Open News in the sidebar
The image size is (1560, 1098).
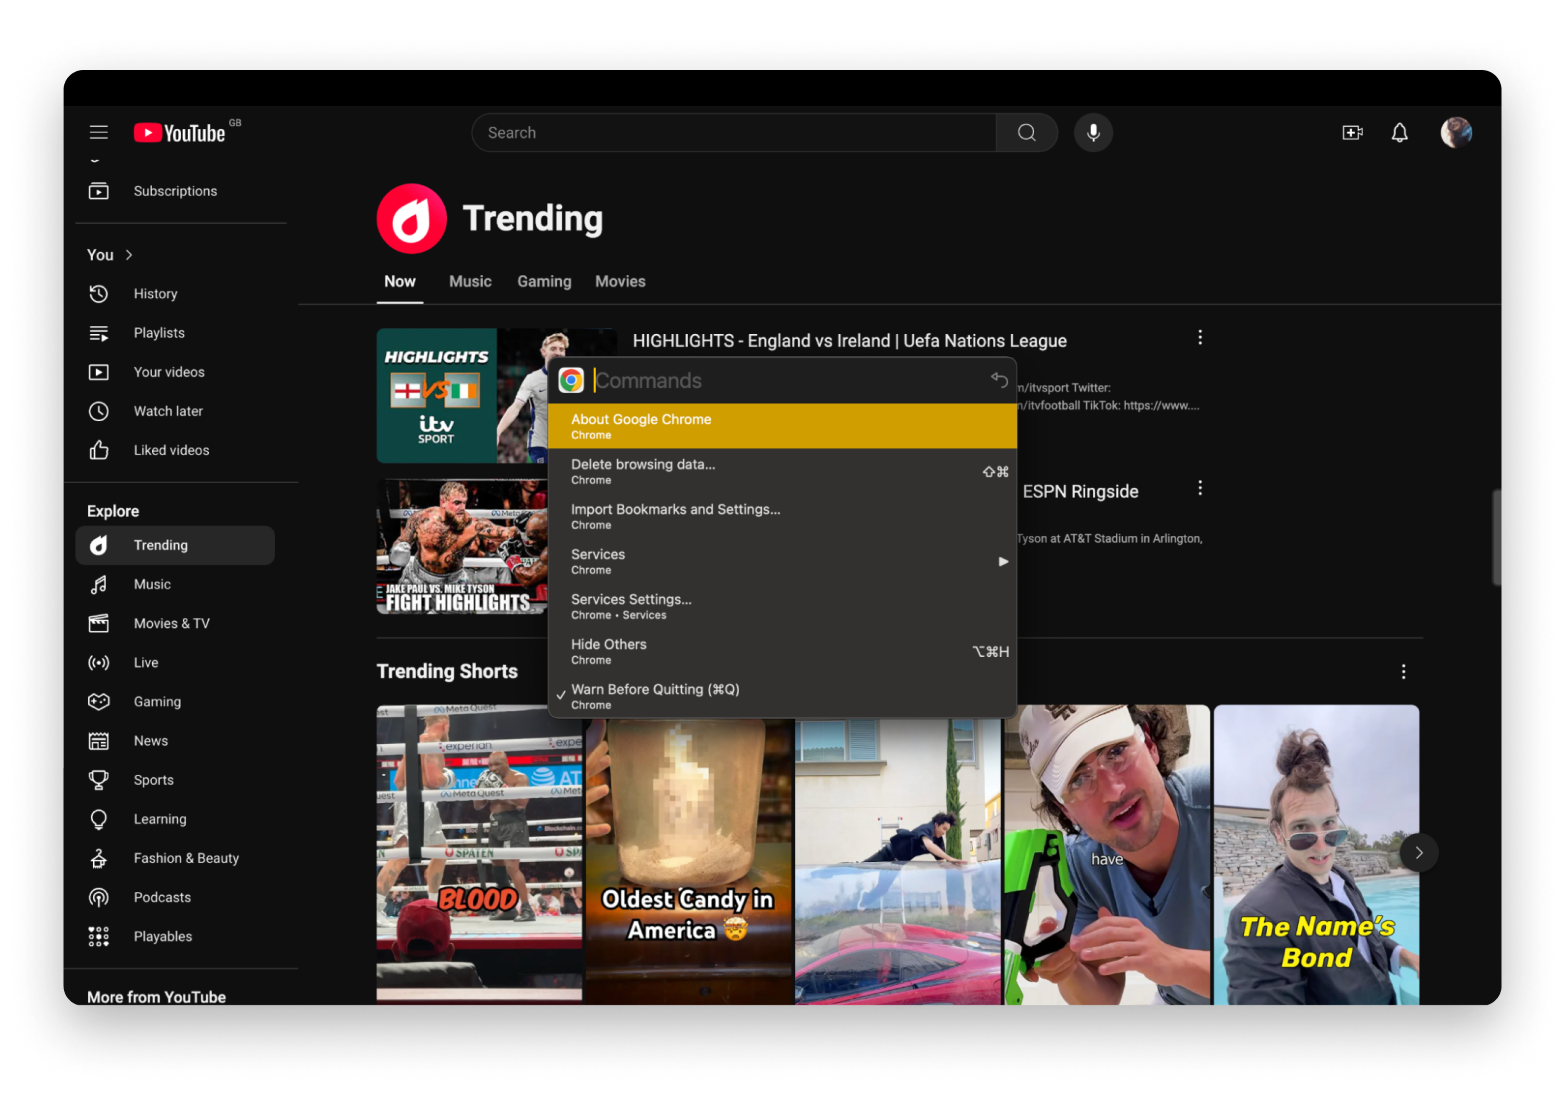pos(175,741)
